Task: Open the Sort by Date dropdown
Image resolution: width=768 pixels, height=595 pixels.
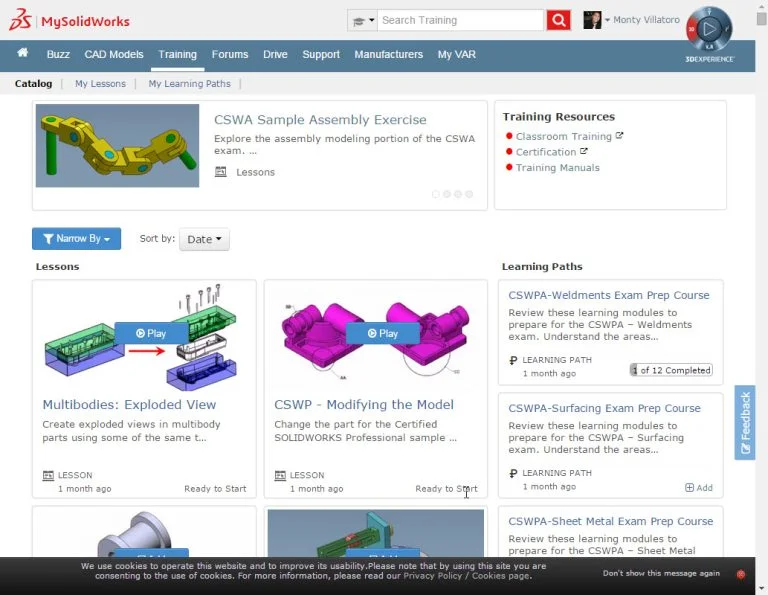Action: [204, 239]
